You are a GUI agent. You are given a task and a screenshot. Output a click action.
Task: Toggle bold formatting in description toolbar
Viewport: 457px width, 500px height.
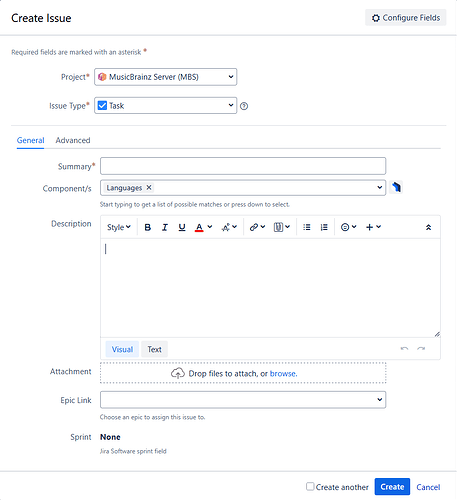pos(147,227)
